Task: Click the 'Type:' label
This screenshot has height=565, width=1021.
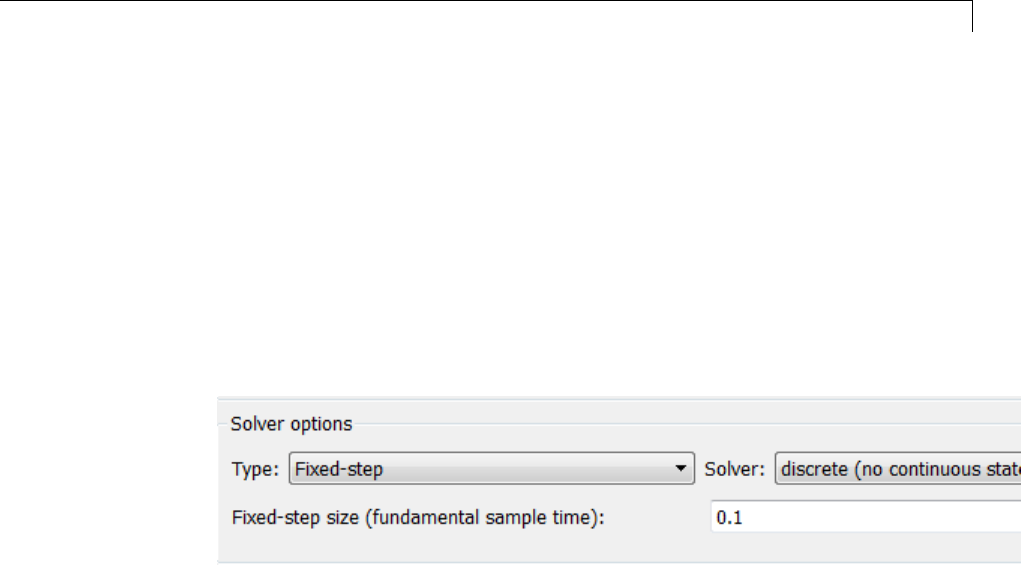Action: (x=254, y=468)
